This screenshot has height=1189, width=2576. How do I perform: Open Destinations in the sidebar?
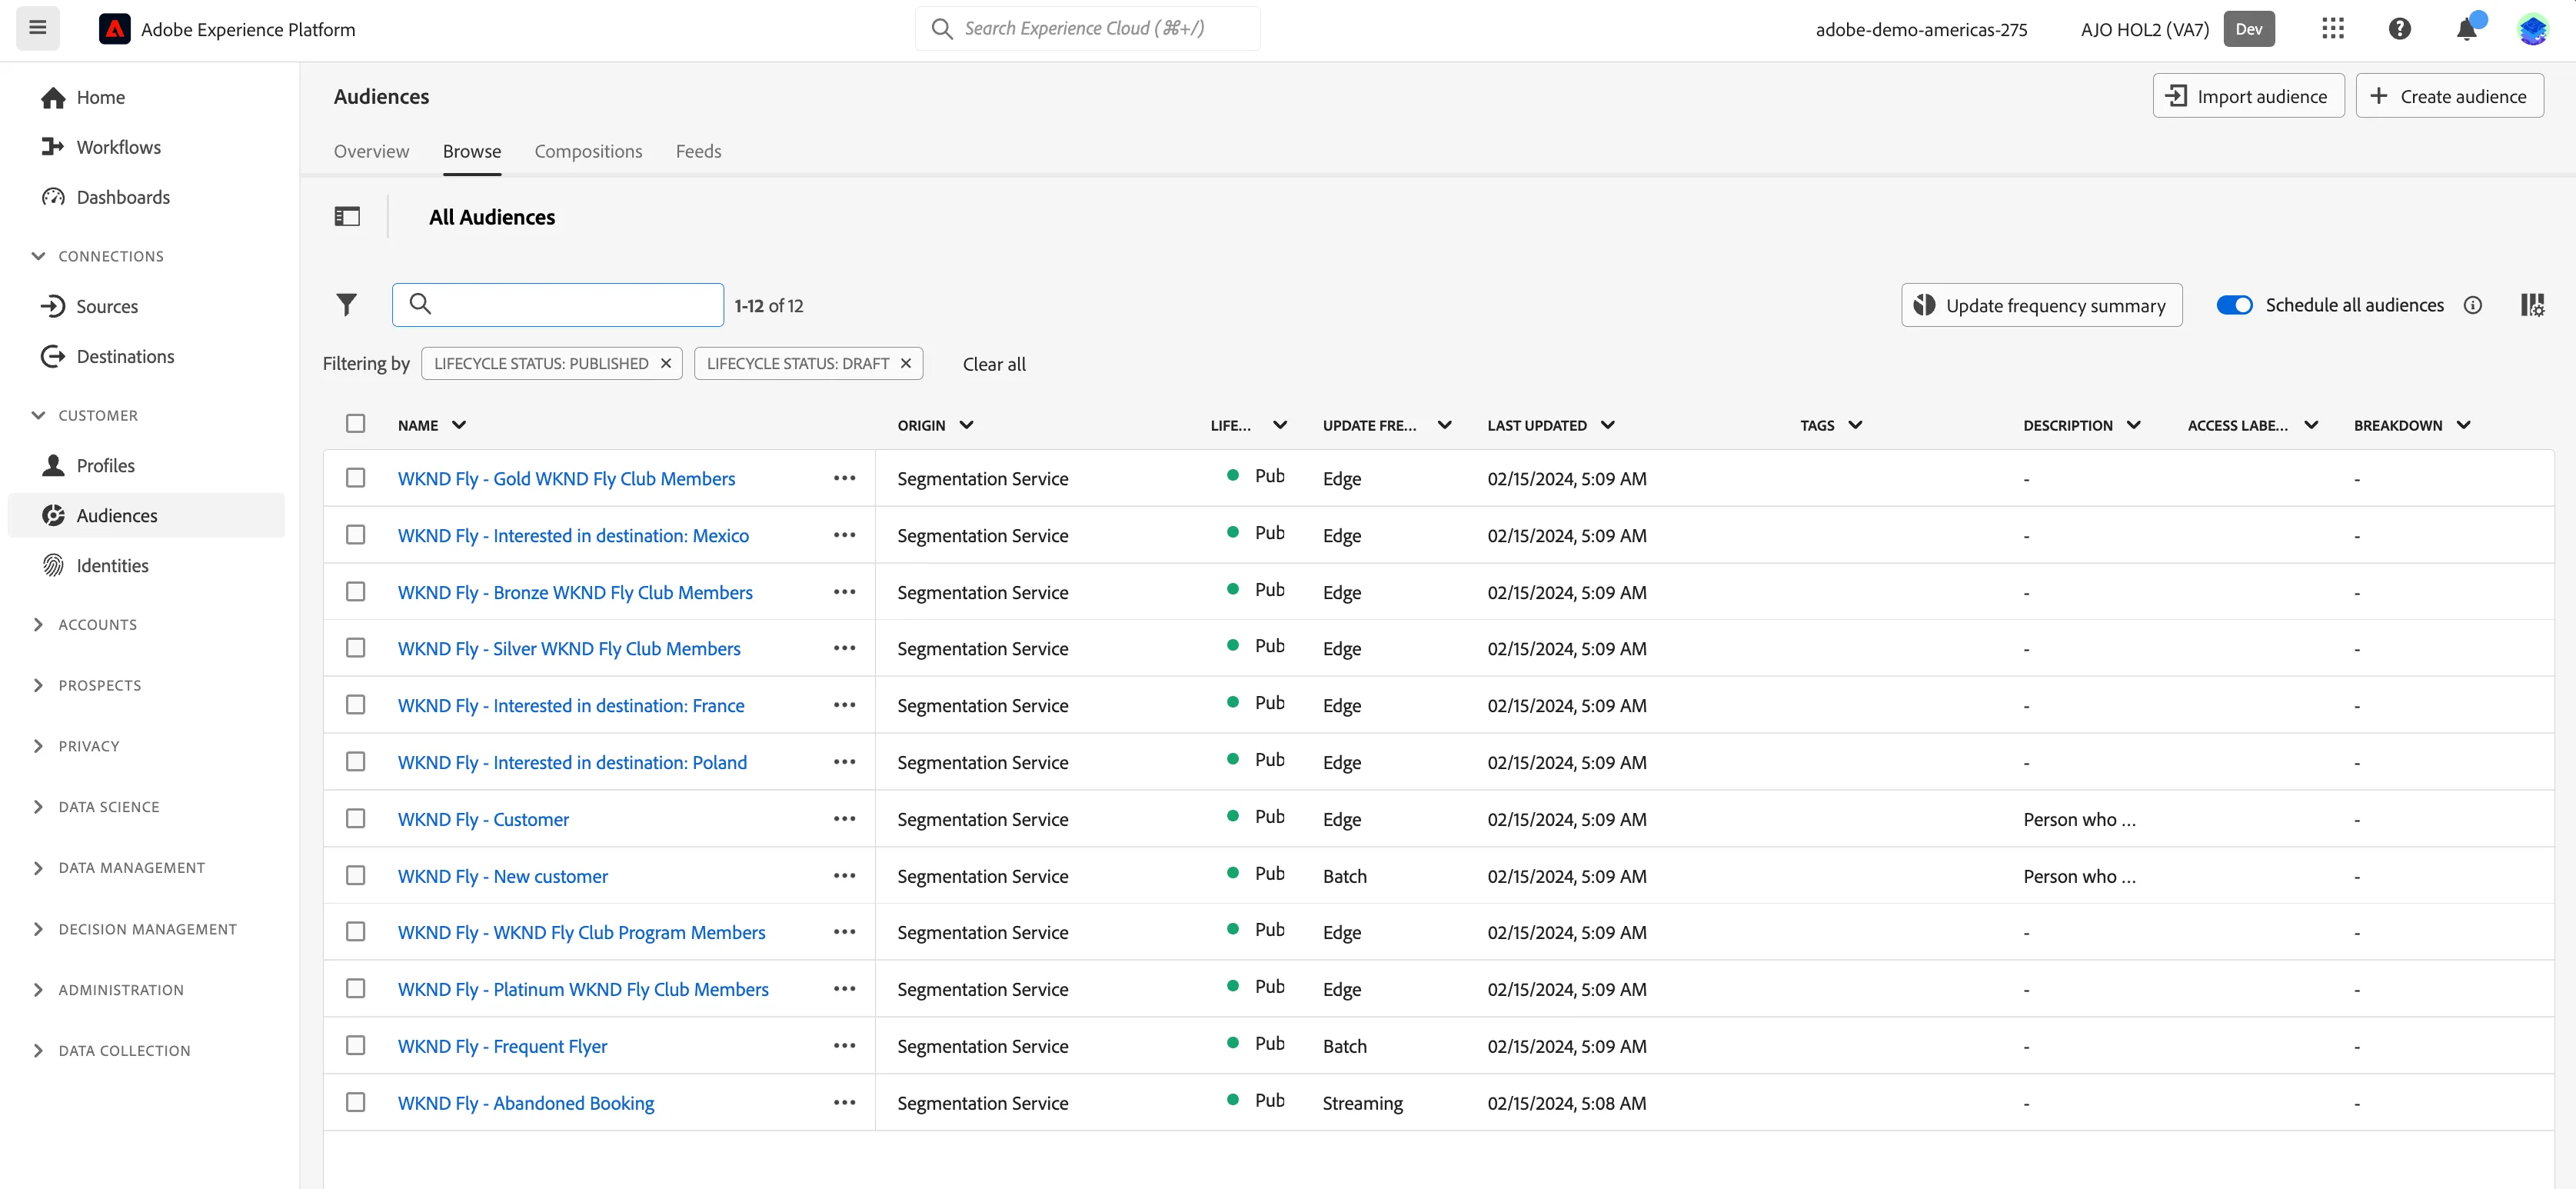coord(125,356)
